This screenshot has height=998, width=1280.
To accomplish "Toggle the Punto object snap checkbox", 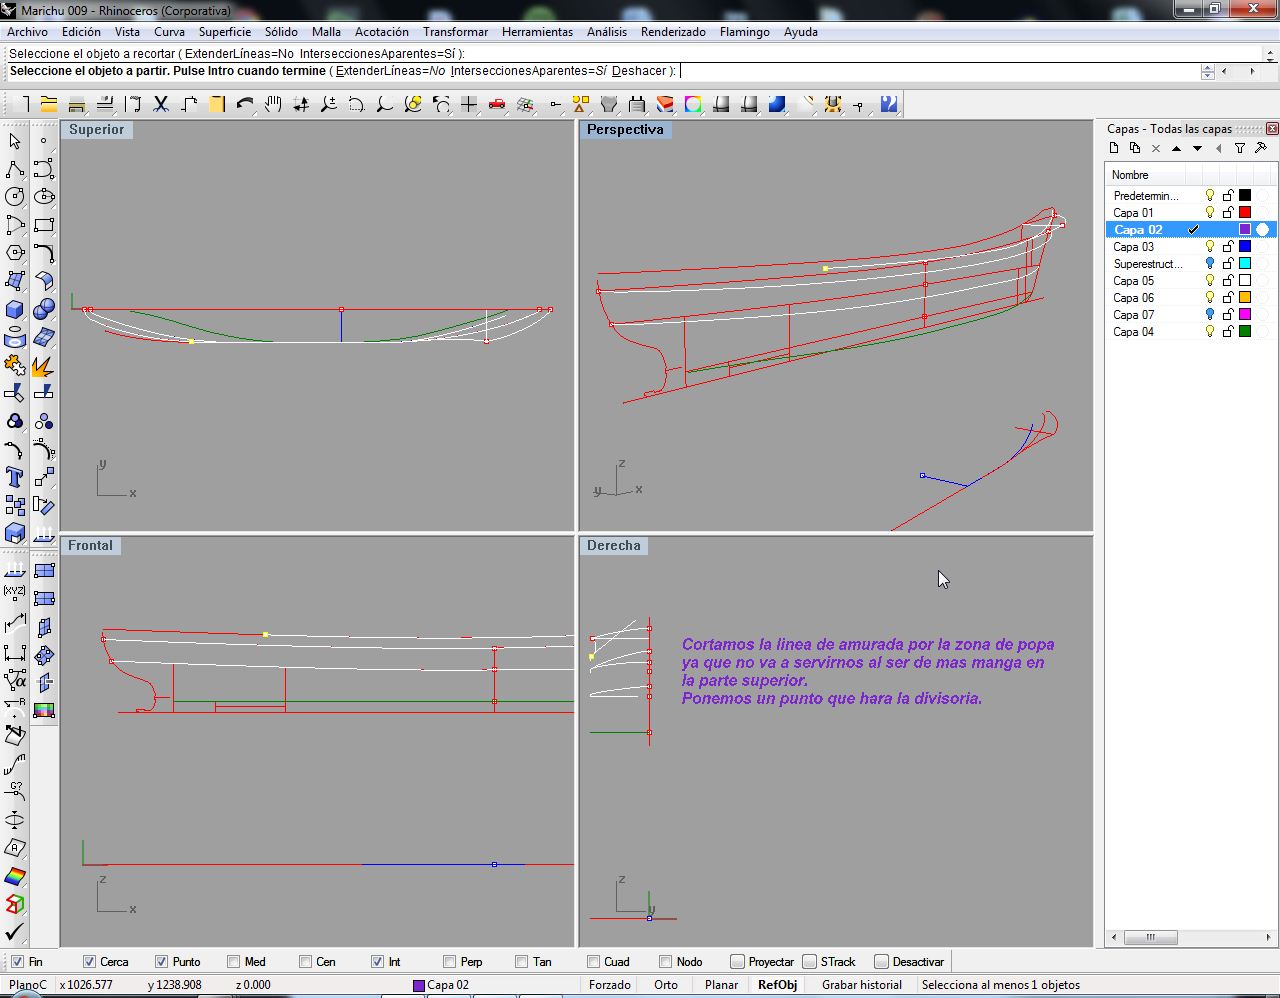I will point(161,962).
